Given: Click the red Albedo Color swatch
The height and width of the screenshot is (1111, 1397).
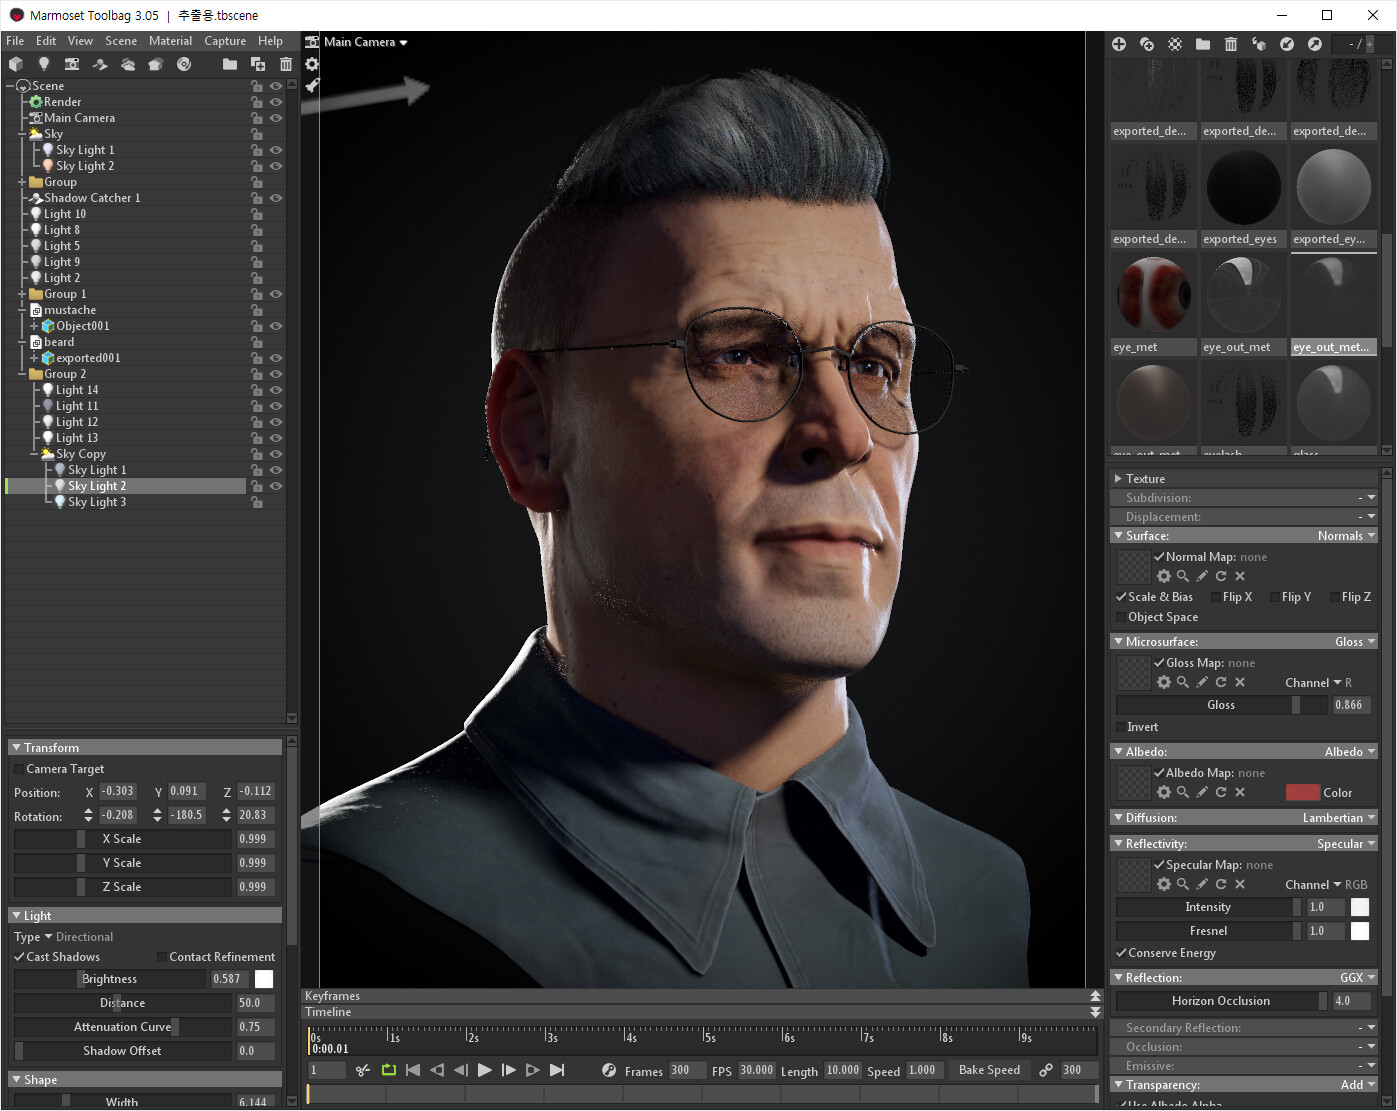Looking at the screenshot, I should (1302, 793).
